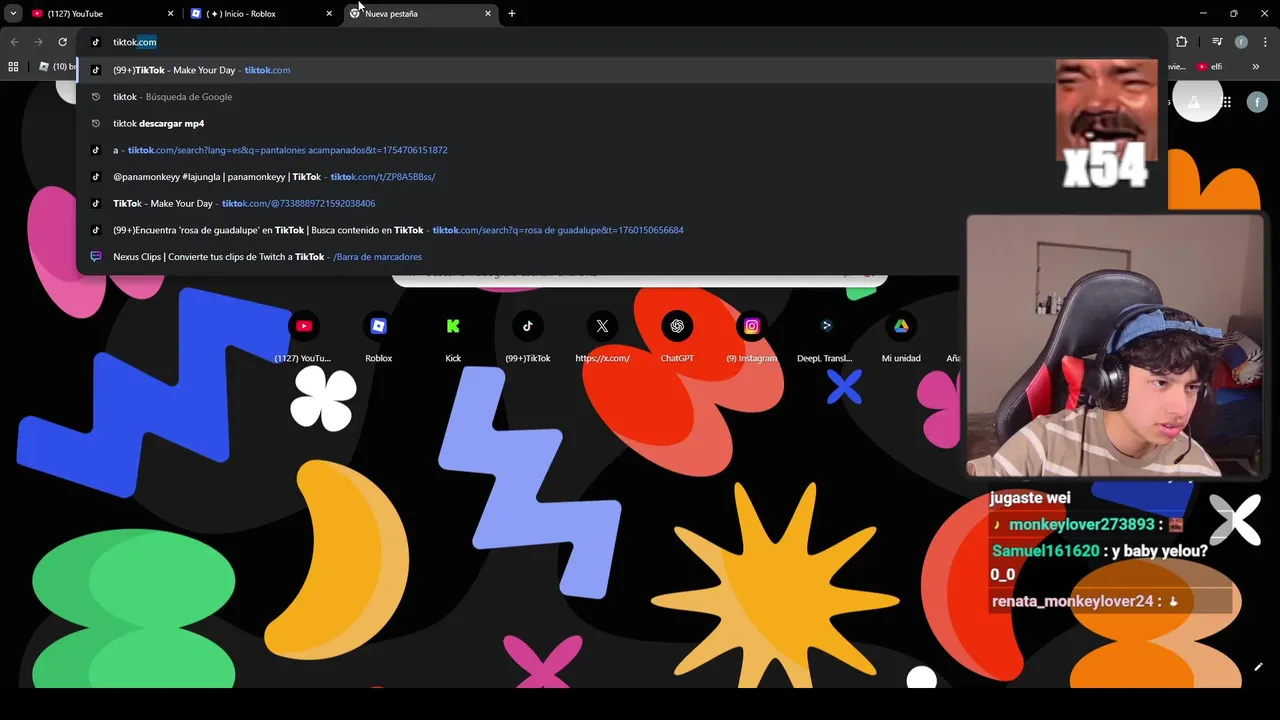Click username monkeylover273893 in chat
1280x720 pixels.
[1082, 524]
